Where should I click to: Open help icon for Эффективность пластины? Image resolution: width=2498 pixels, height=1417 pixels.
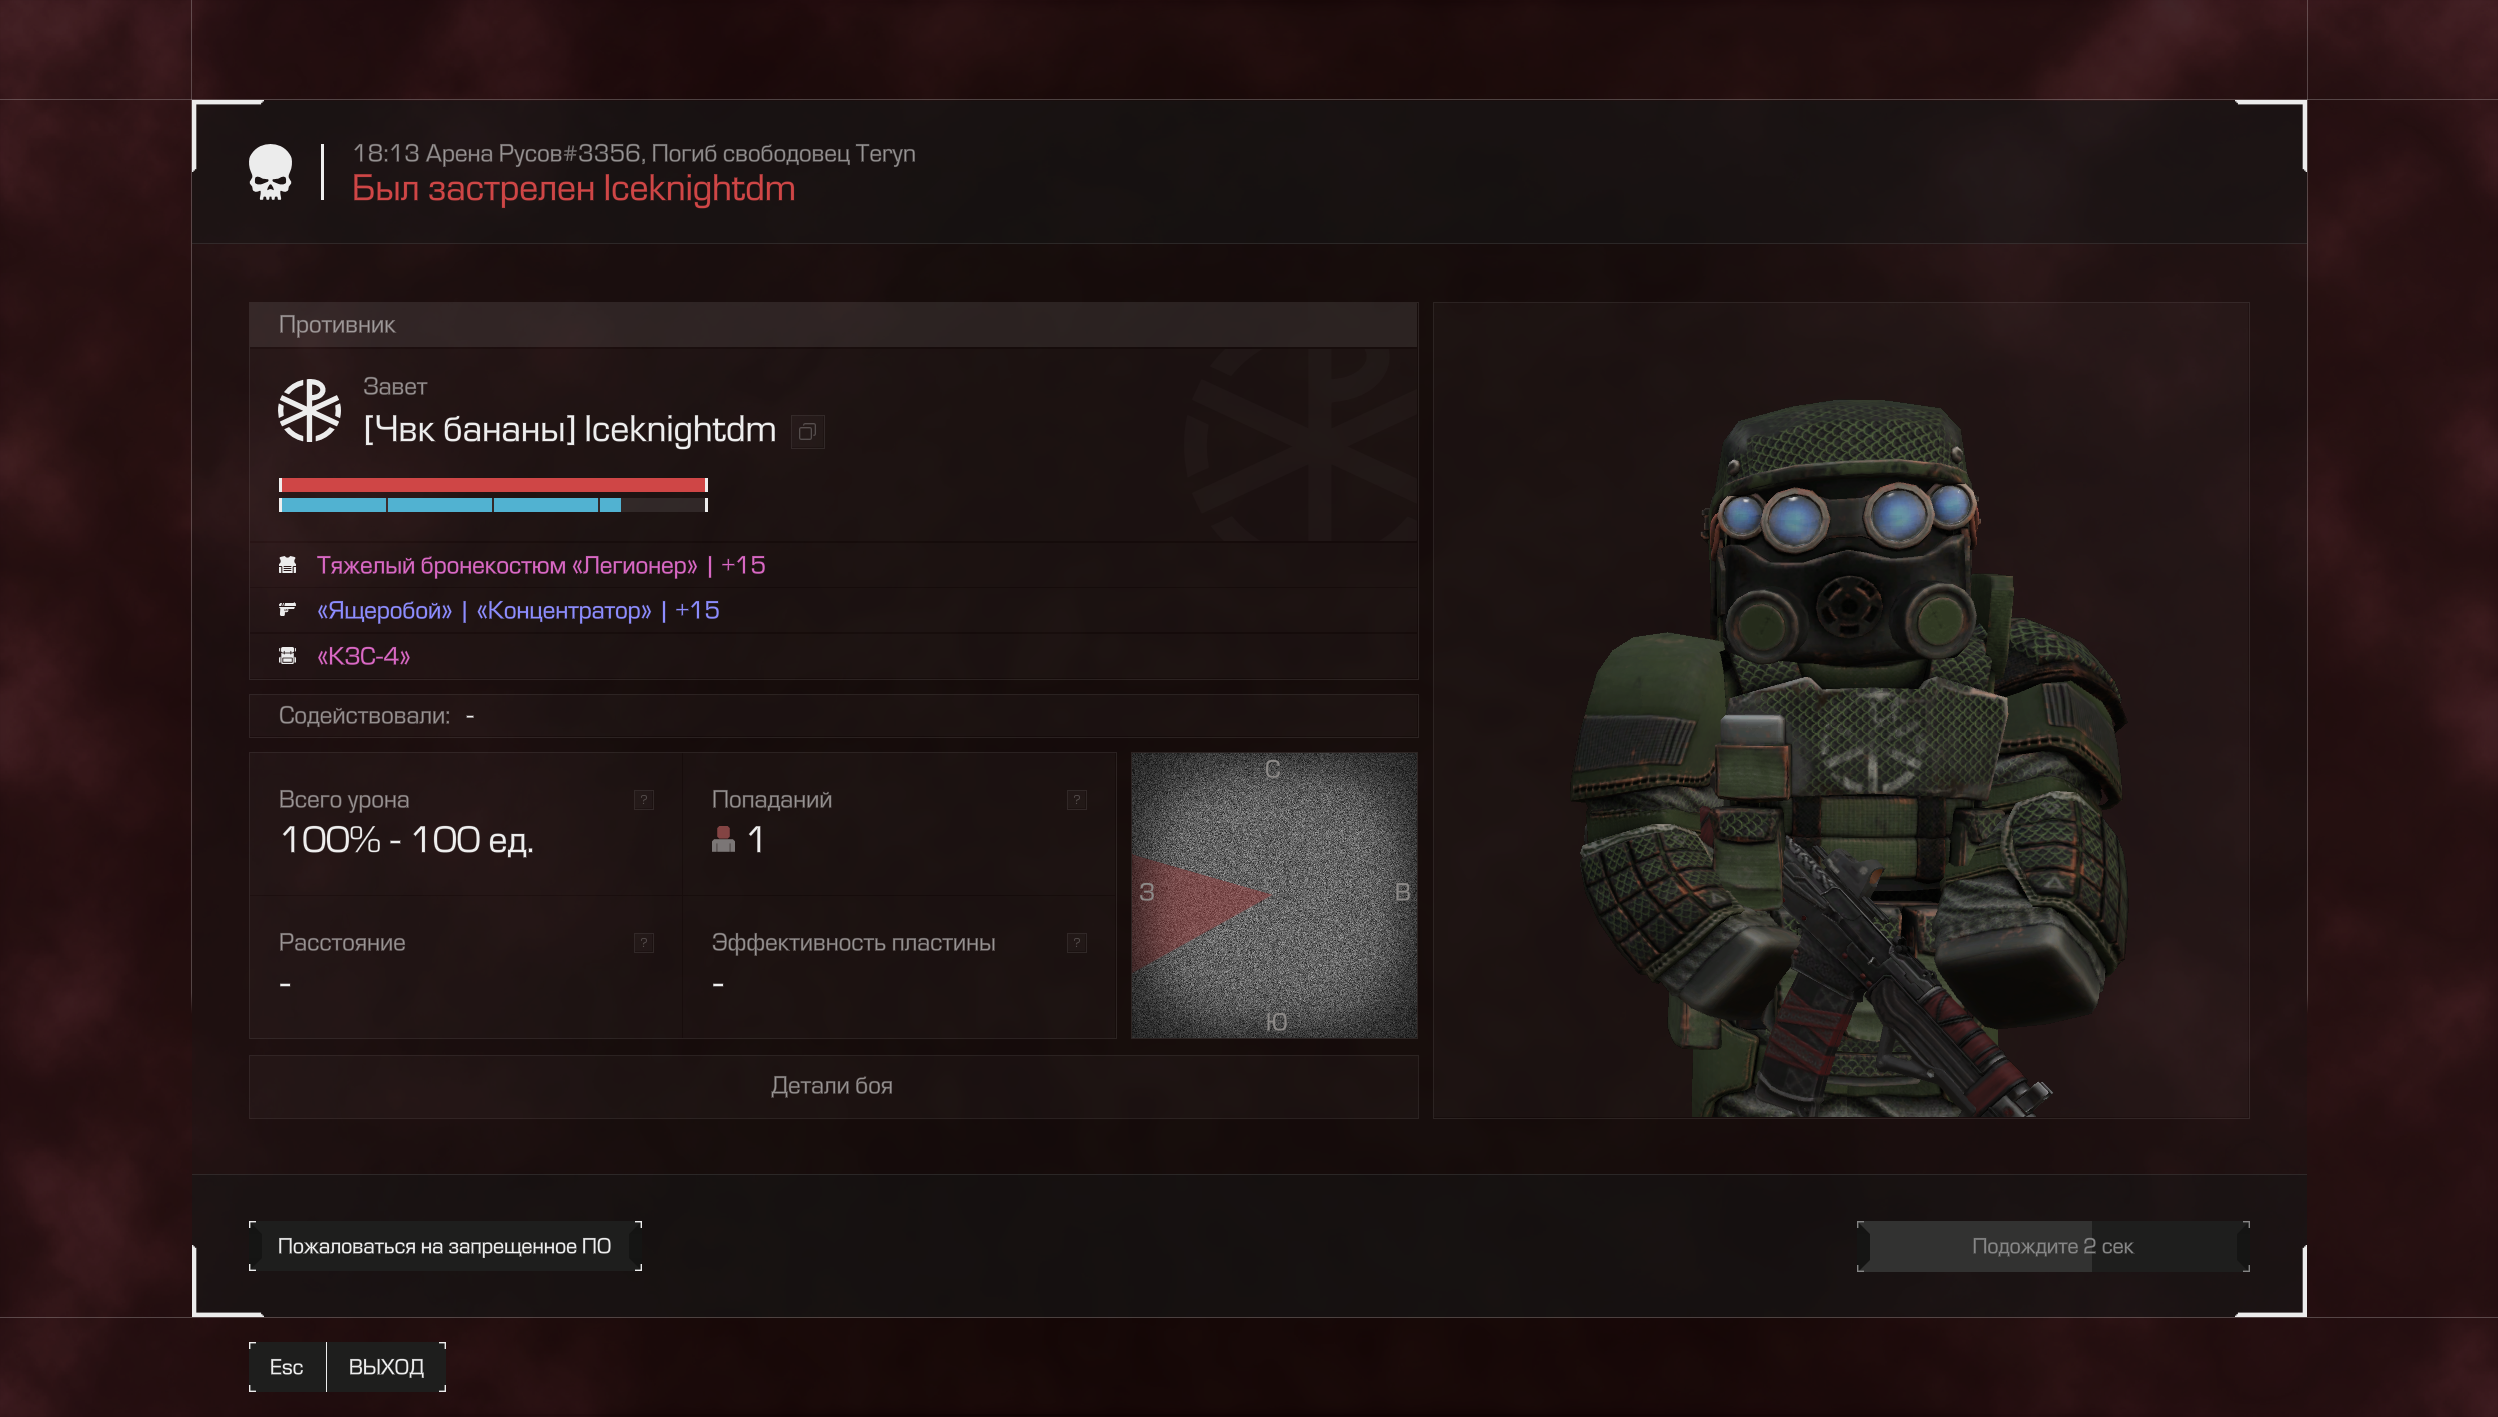click(1077, 943)
